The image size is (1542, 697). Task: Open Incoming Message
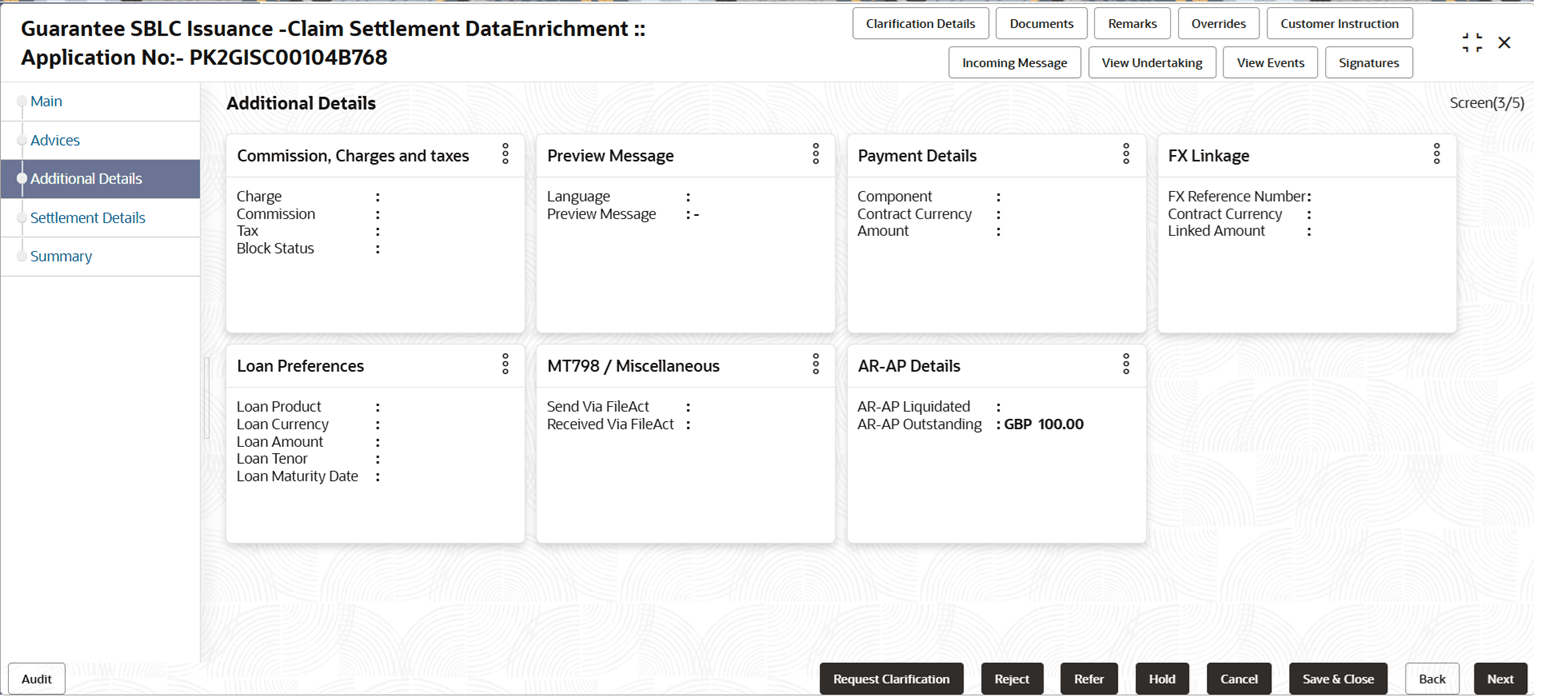coord(1014,62)
